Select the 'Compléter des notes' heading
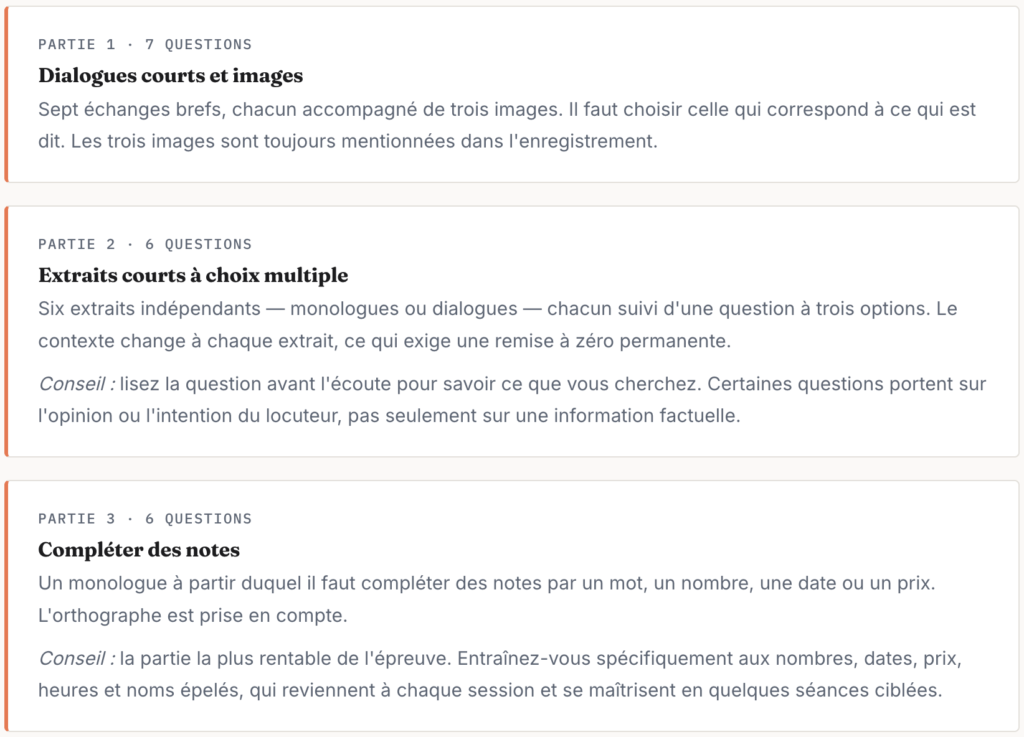This screenshot has height=737, width=1024. click(x=138, y=550)
